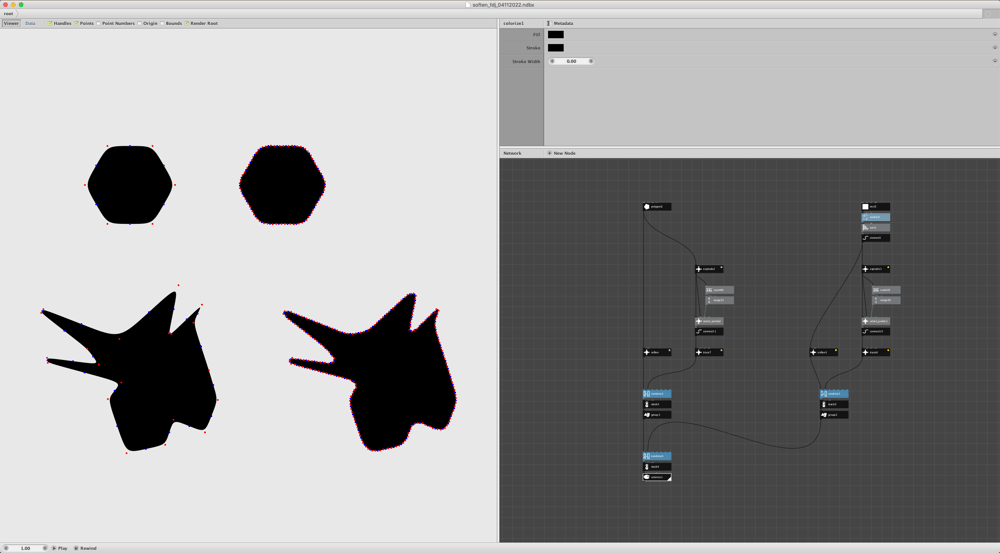Toggle the Render Root checkbox
Image resolution: width=1000 pixels, height=553 pixels.
[187, 24]
